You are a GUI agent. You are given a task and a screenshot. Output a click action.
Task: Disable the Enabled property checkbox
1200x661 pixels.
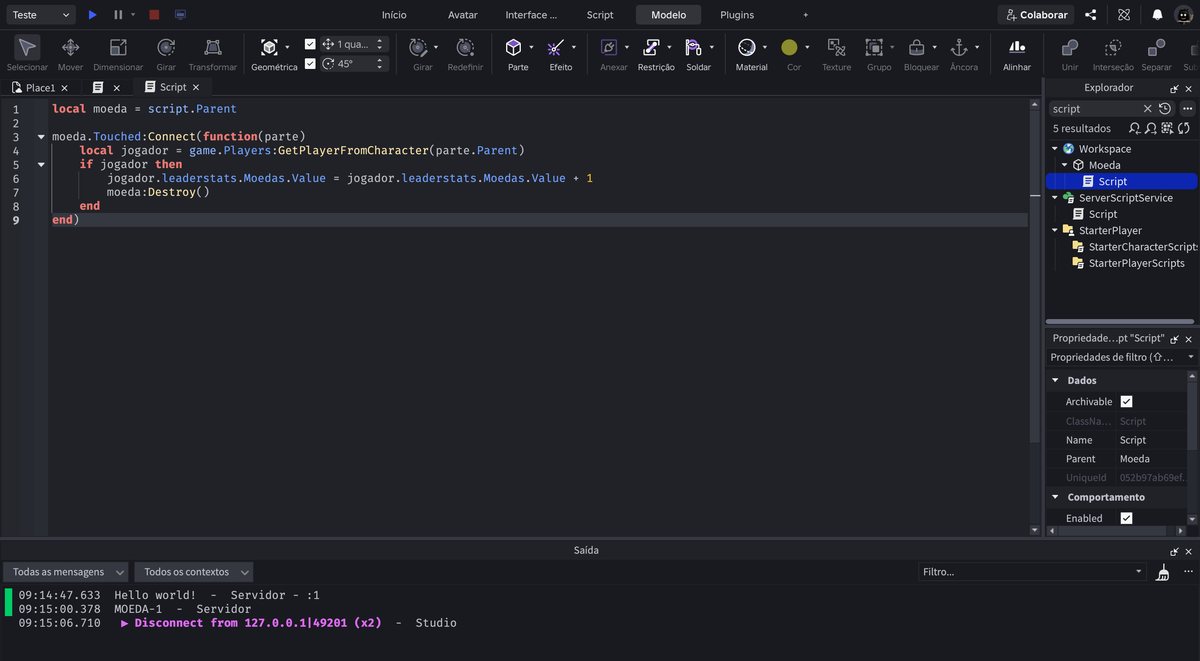point(1126,518)
